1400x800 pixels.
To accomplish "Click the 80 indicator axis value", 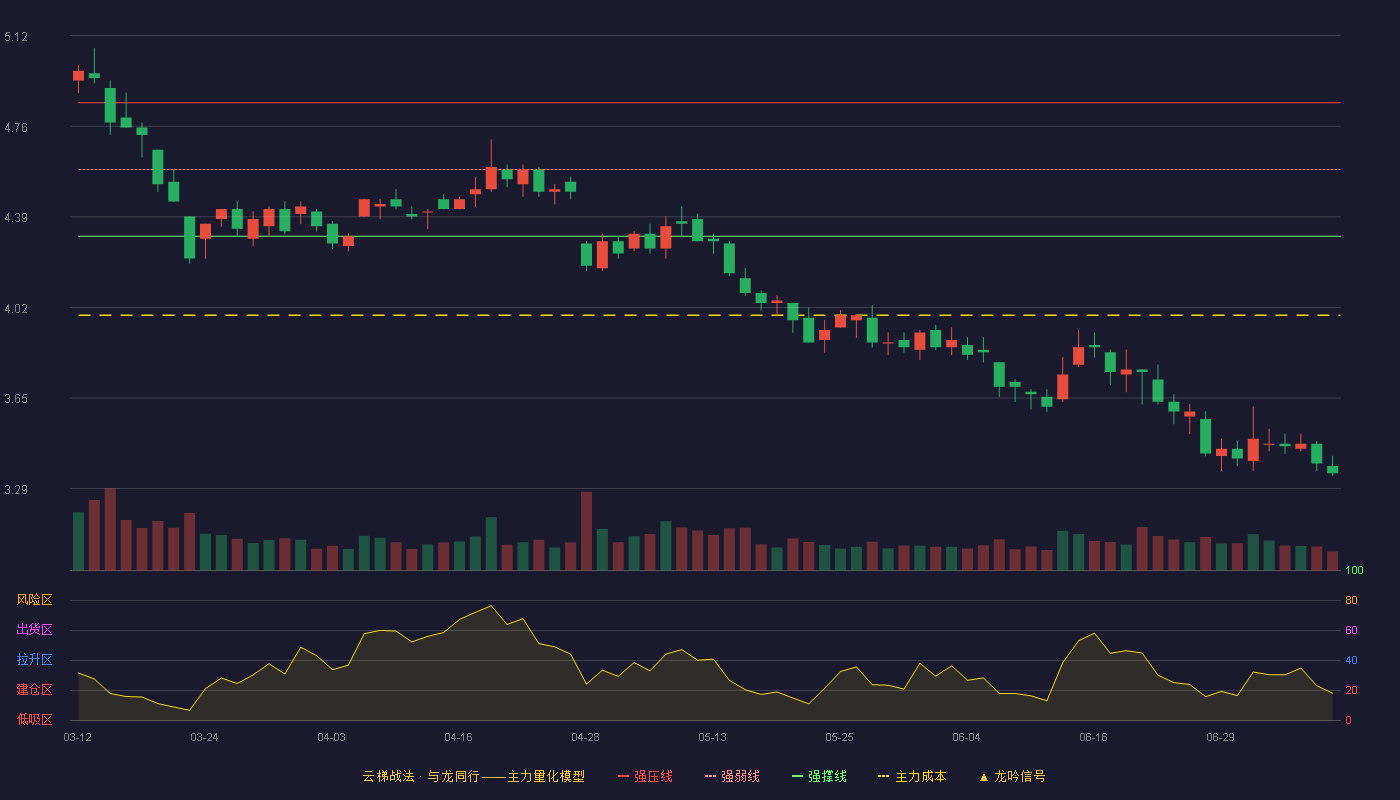I will [x=1351, y=601].
